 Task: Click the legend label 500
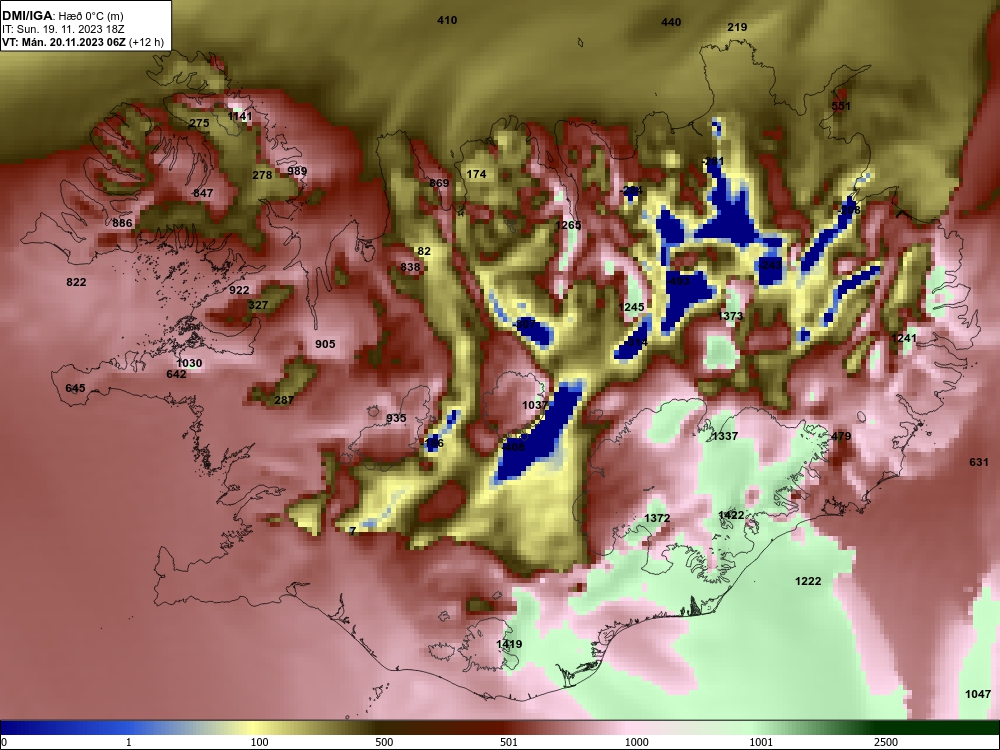tap(384, 742)
